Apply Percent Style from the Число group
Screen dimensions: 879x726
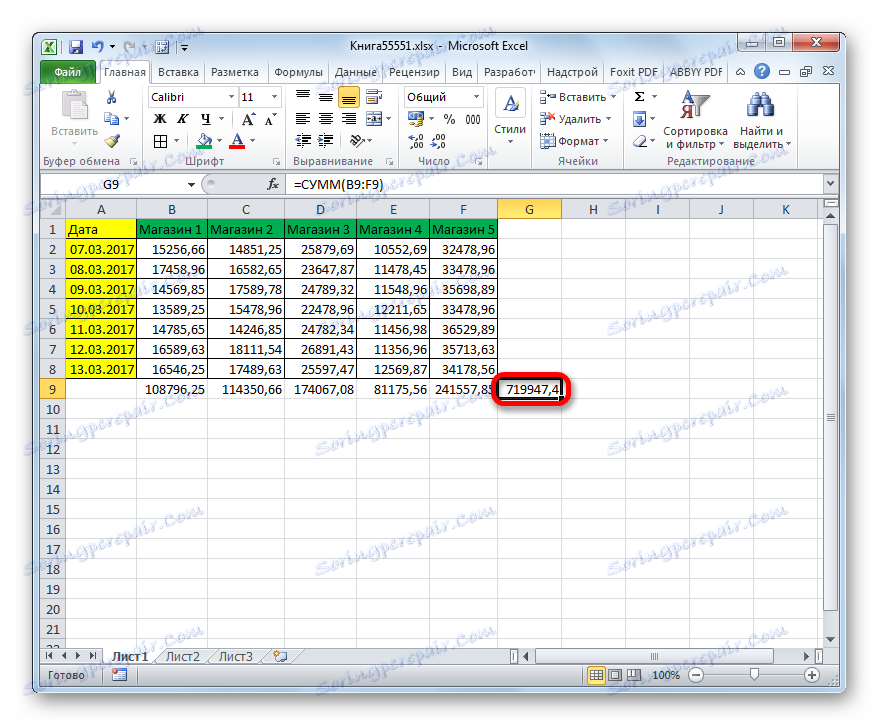pyautogui.click(x=448, y=118)
